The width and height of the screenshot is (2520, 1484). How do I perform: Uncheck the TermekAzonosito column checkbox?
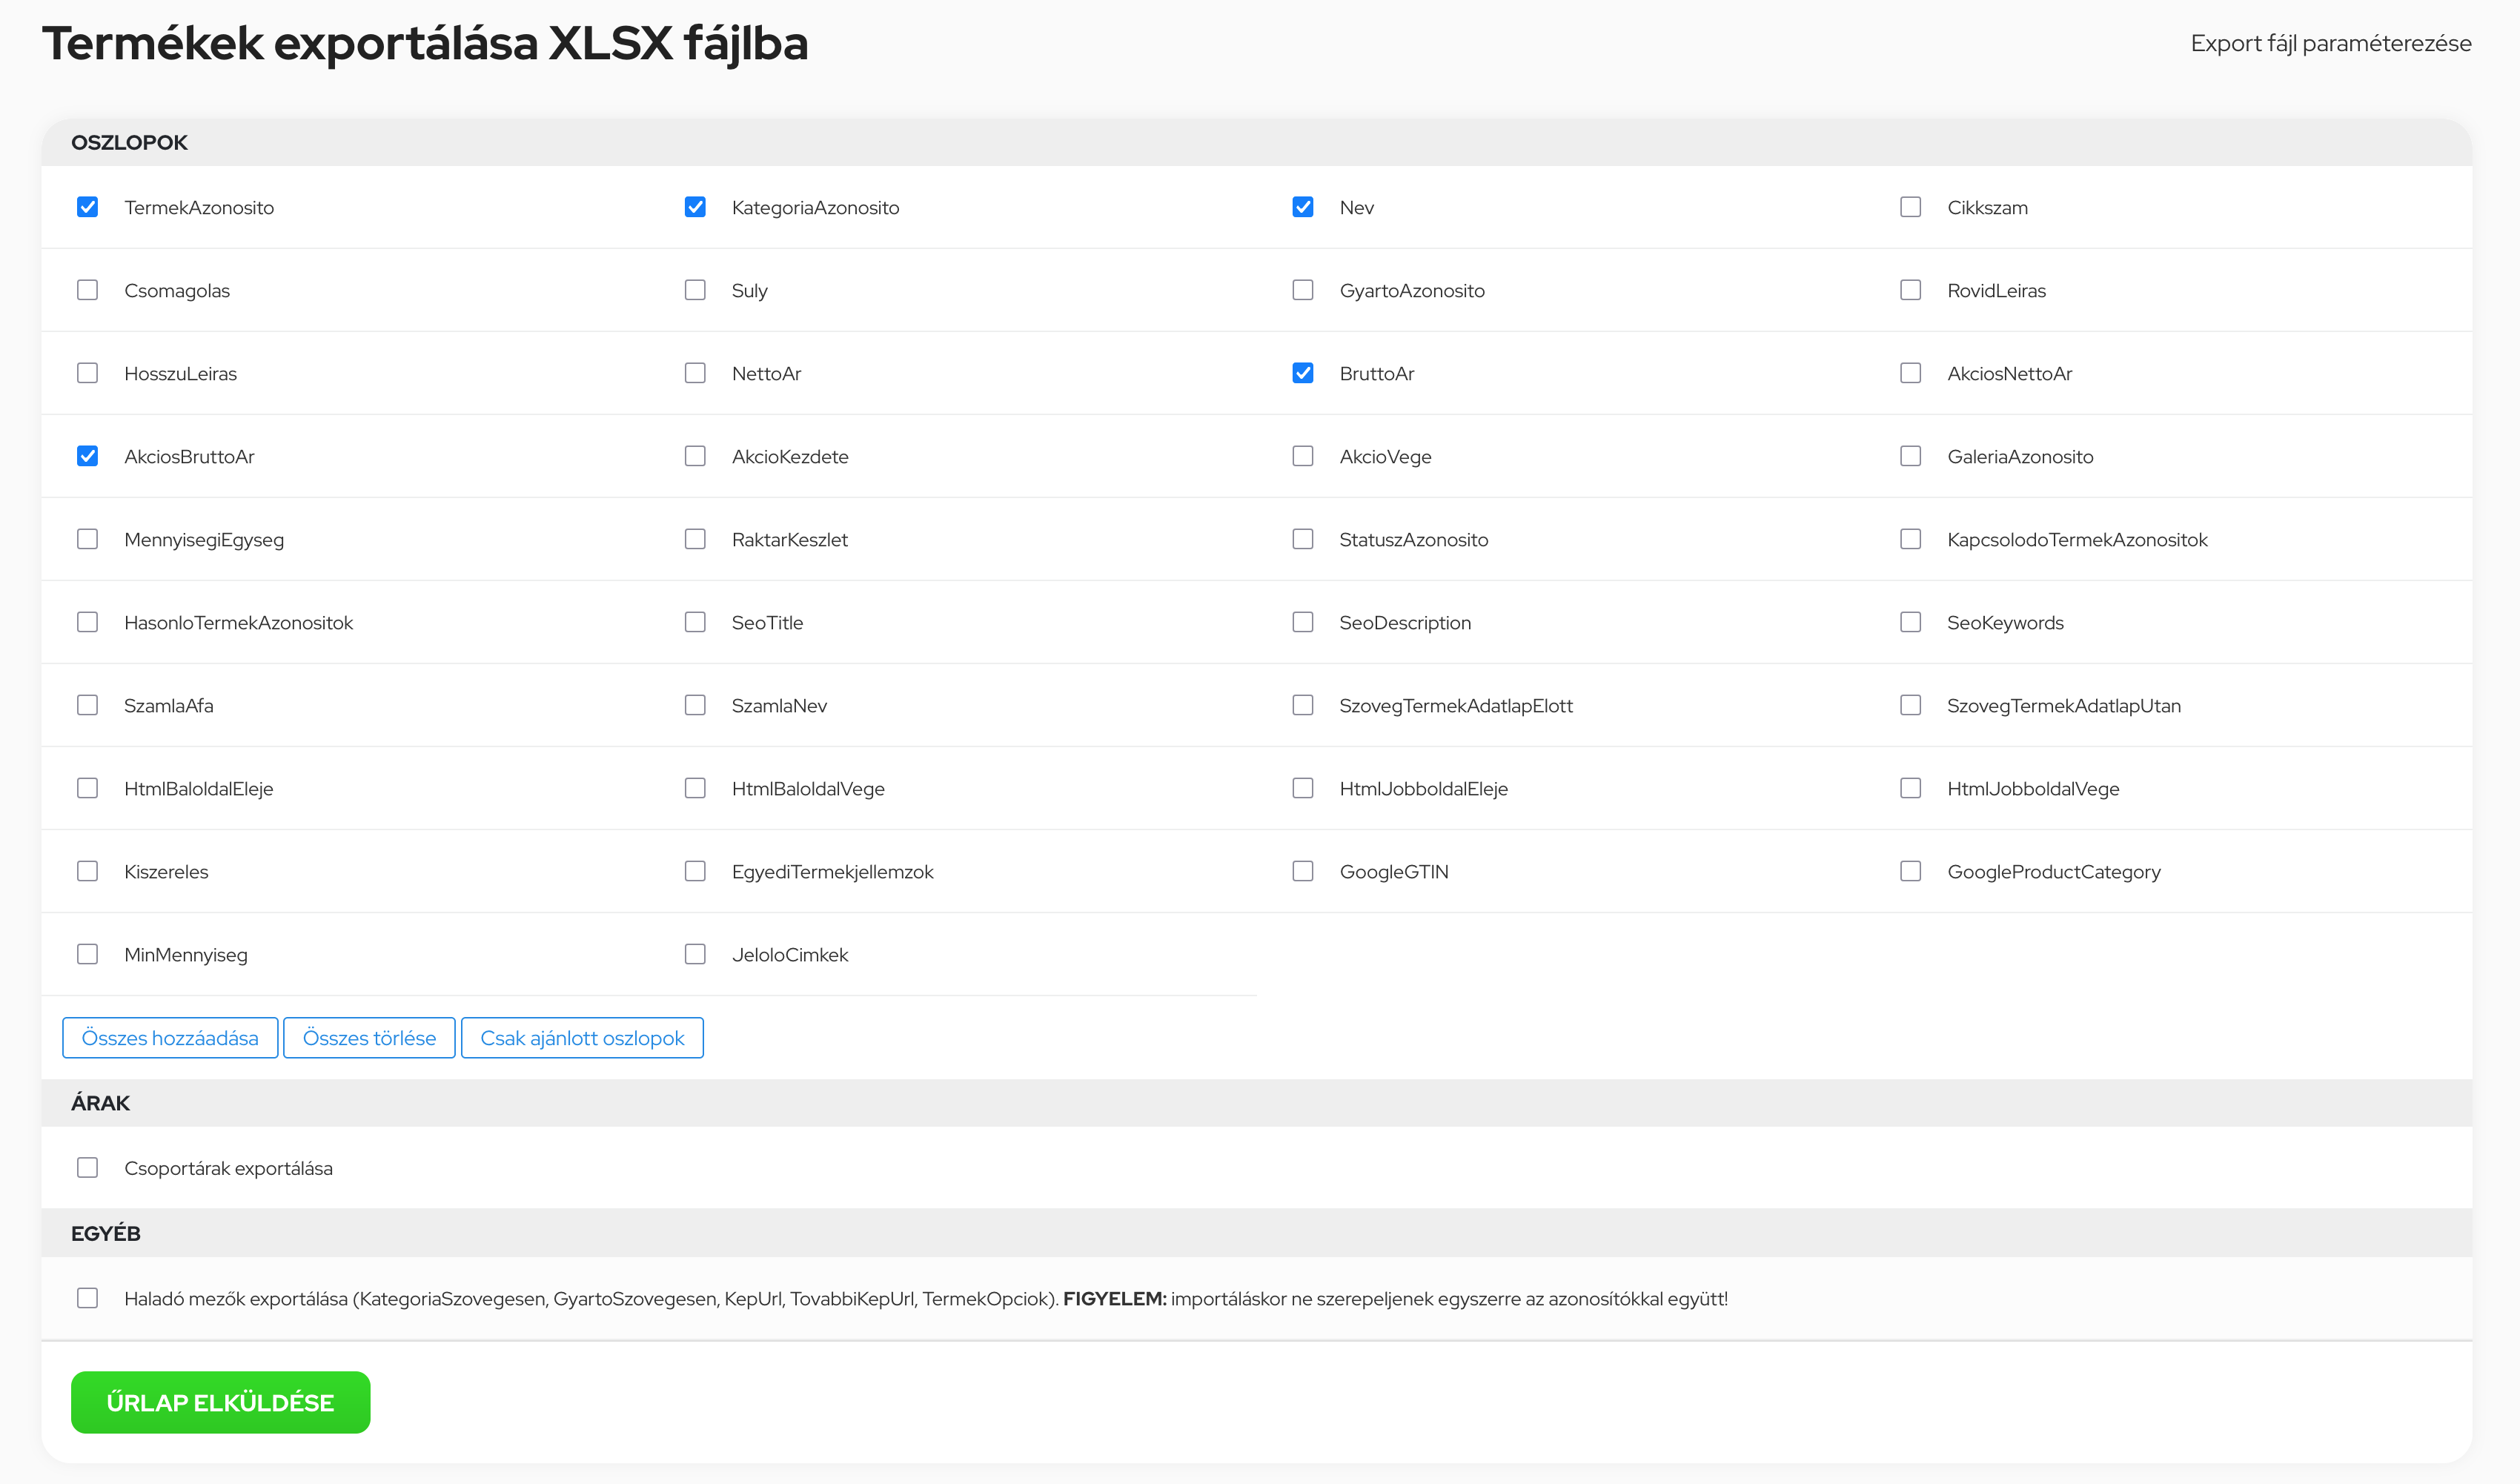(x=88, y=207)
